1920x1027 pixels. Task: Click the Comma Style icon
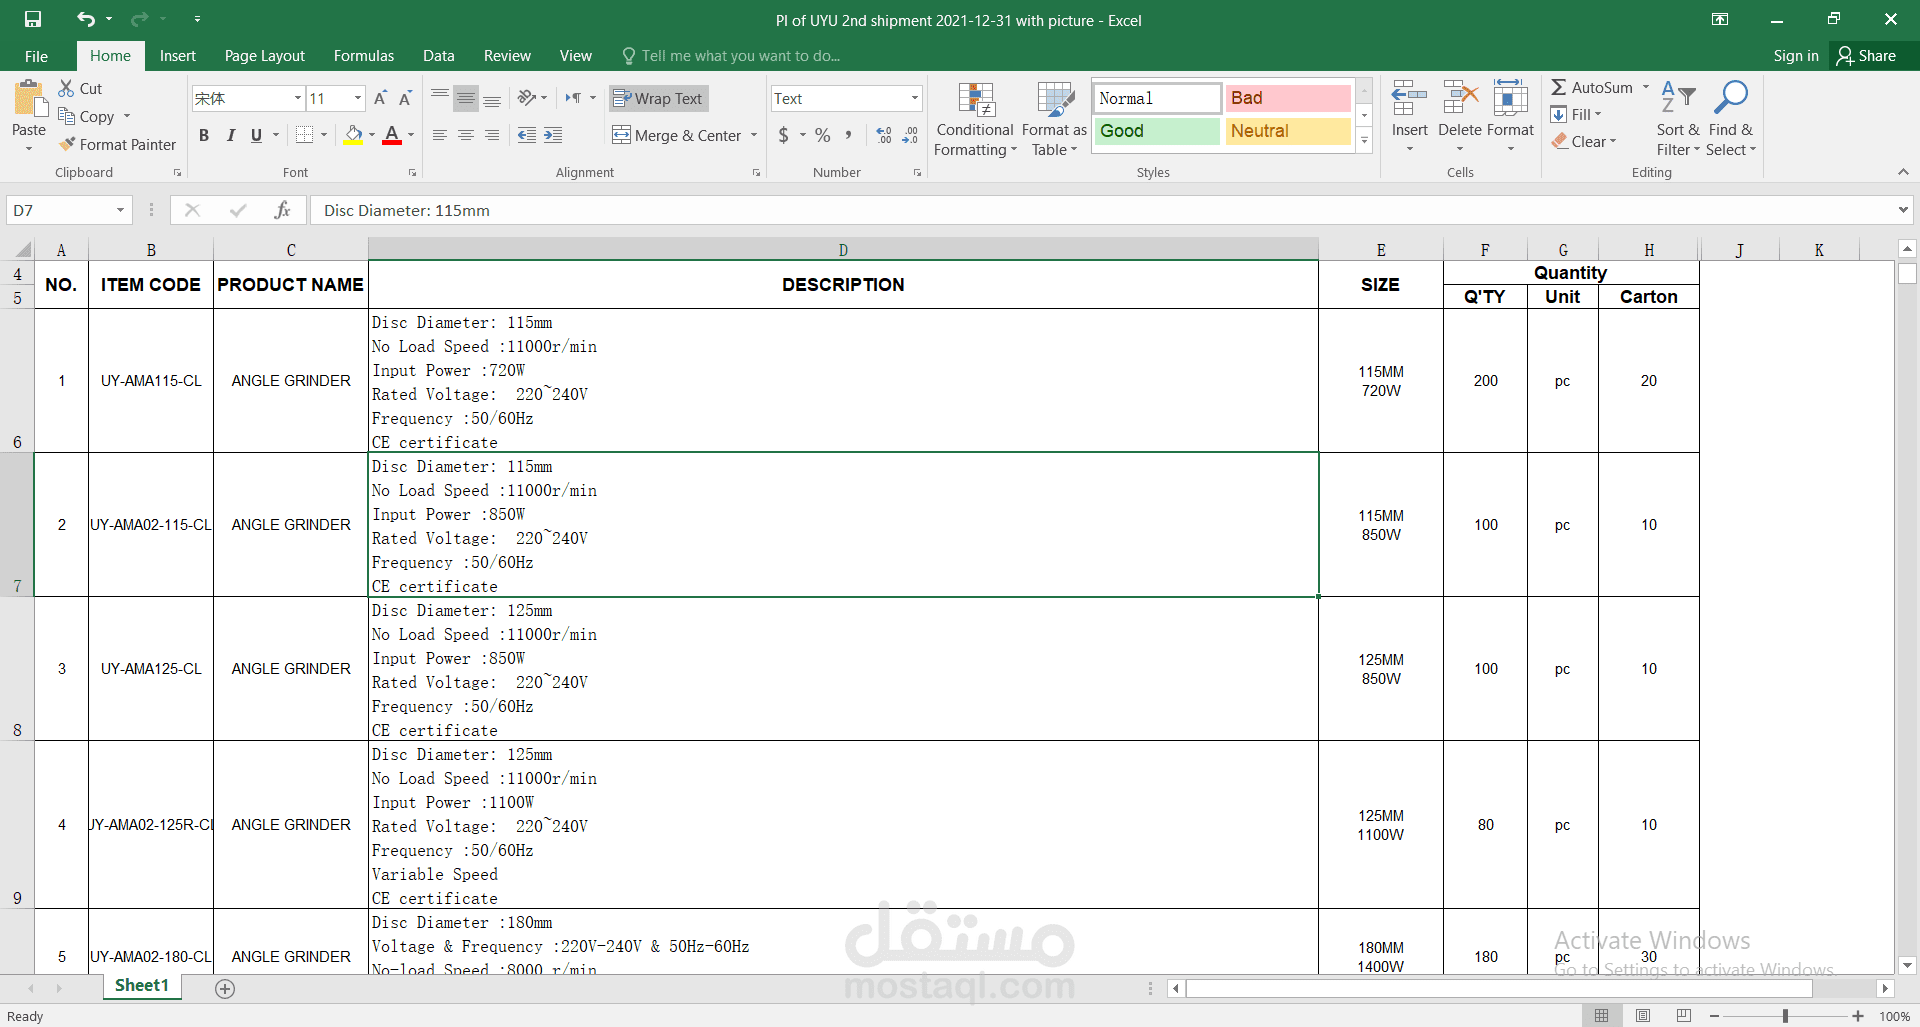[849, 135]
